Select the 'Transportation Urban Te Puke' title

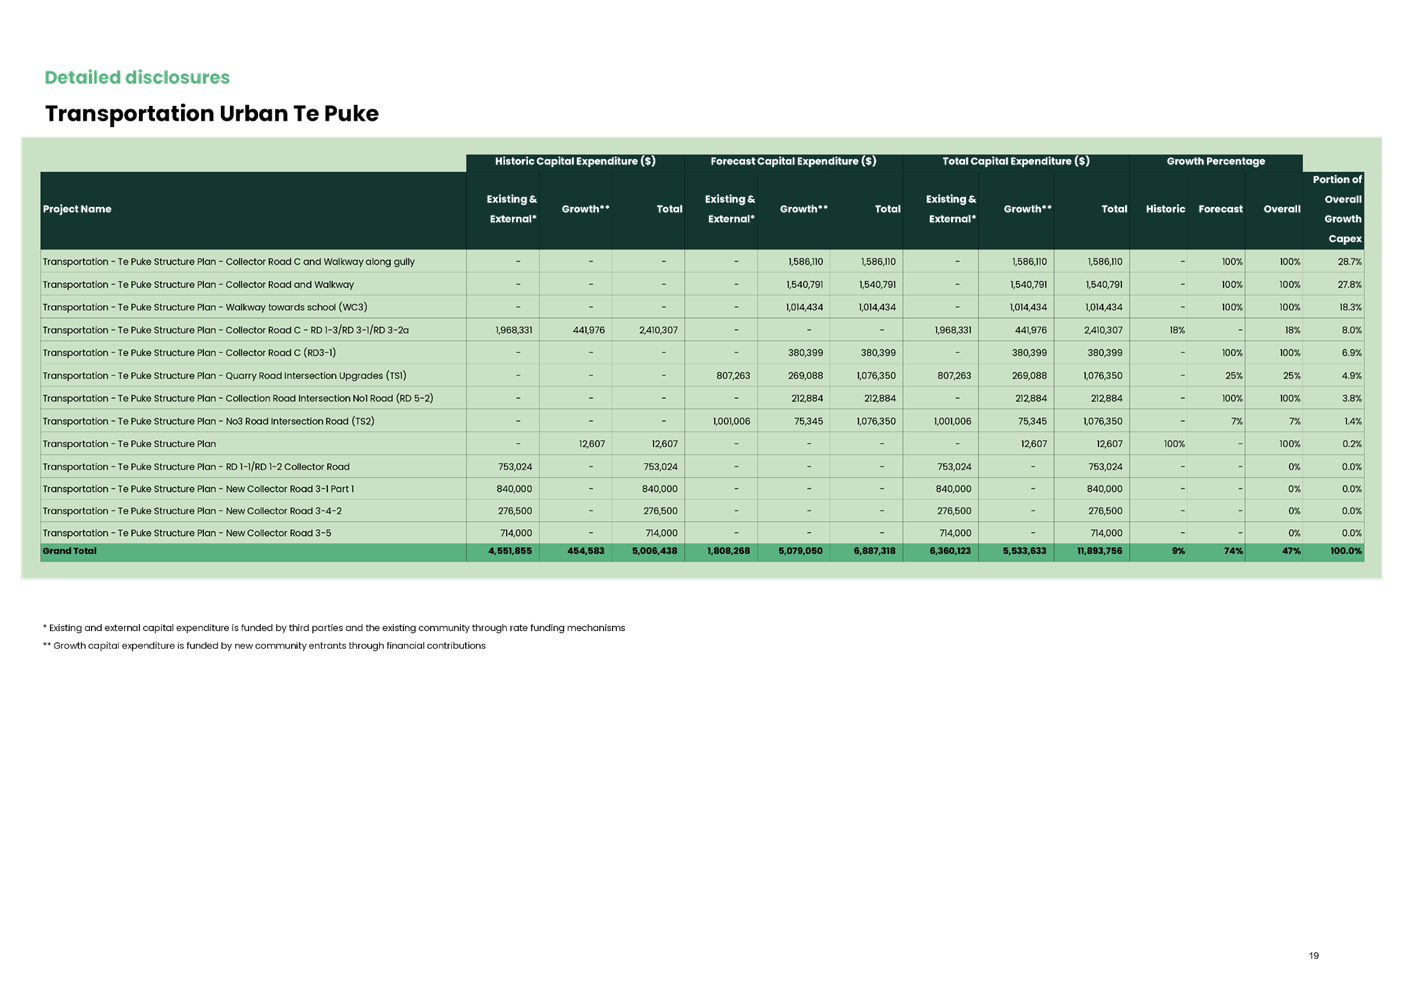(211, 114)
